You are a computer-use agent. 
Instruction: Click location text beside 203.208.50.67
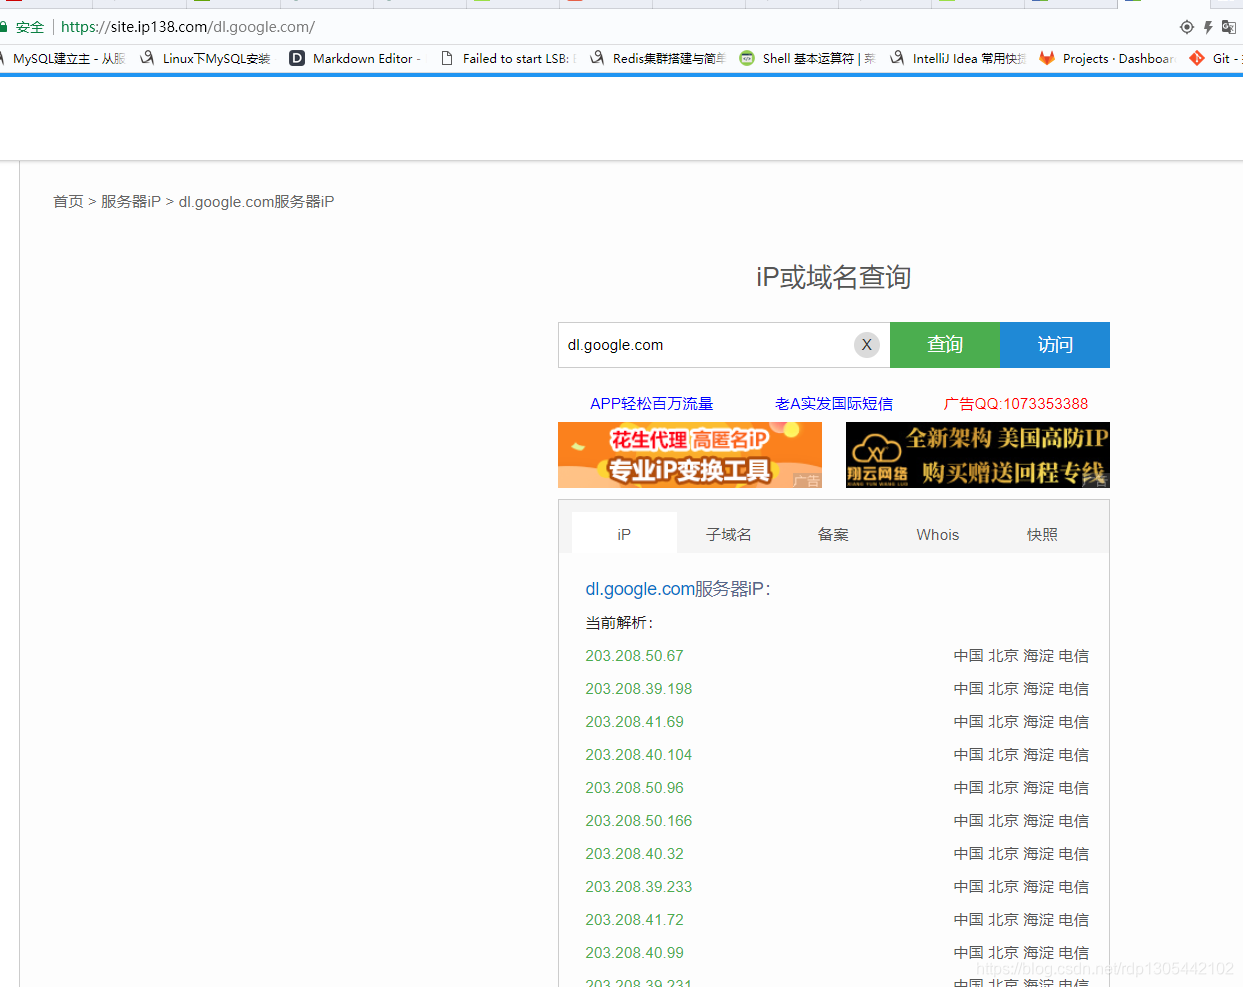[x=1021, y=656]
